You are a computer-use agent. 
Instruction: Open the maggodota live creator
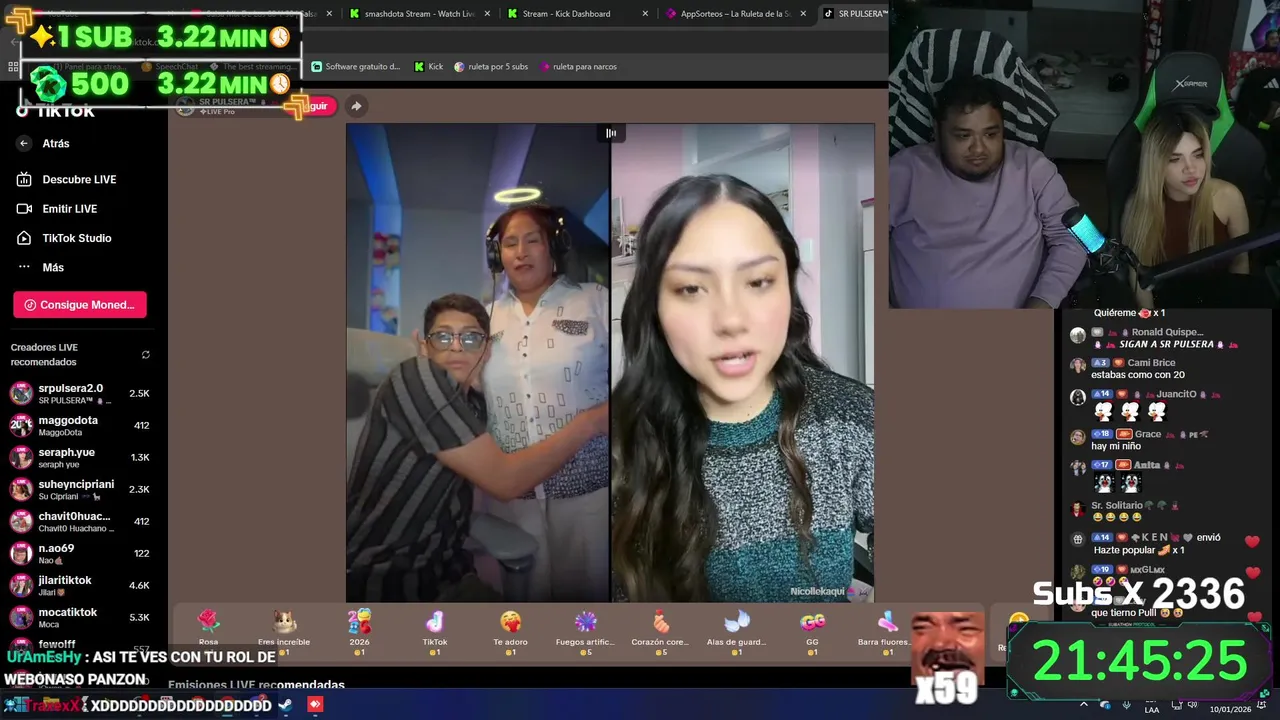click(x=80, y=425)
